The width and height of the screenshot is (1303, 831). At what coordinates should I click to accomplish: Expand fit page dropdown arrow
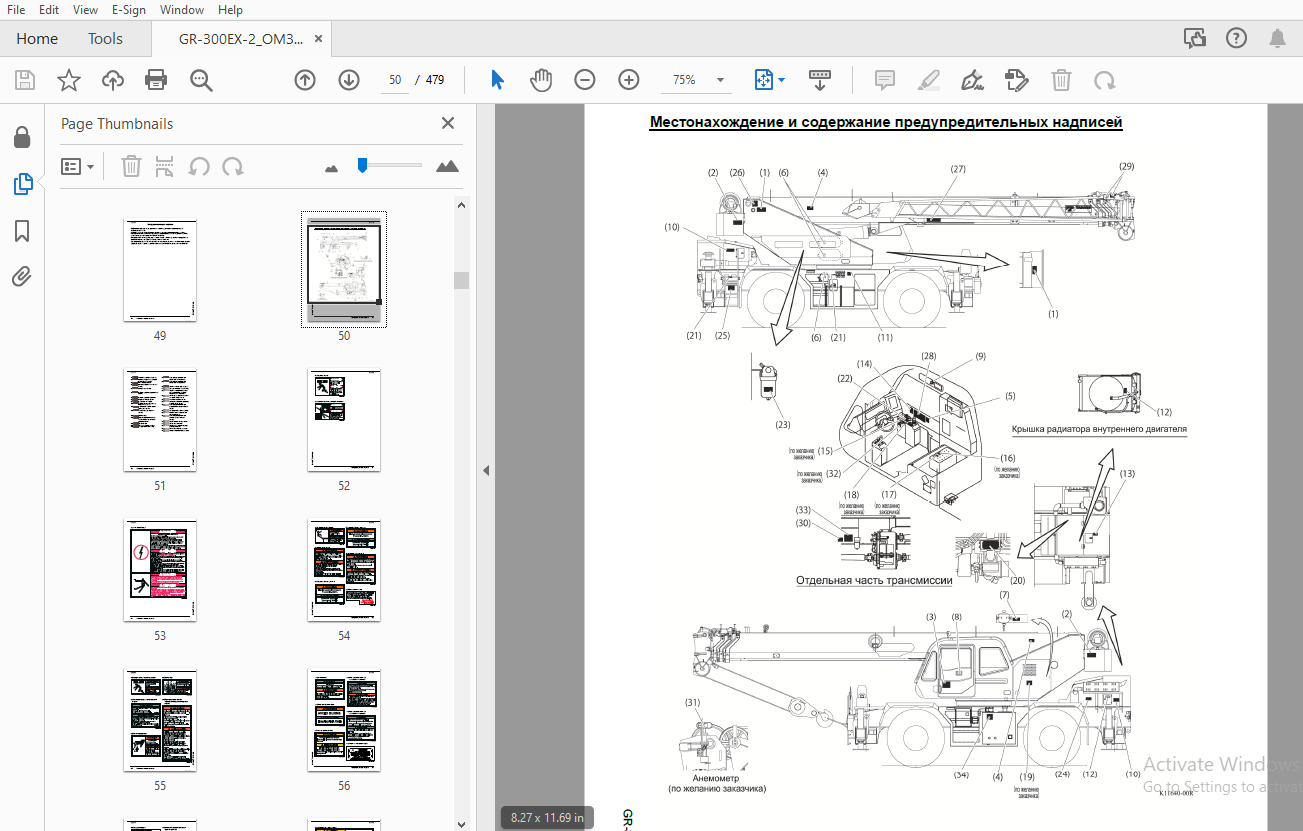click(x=781, y=81)
